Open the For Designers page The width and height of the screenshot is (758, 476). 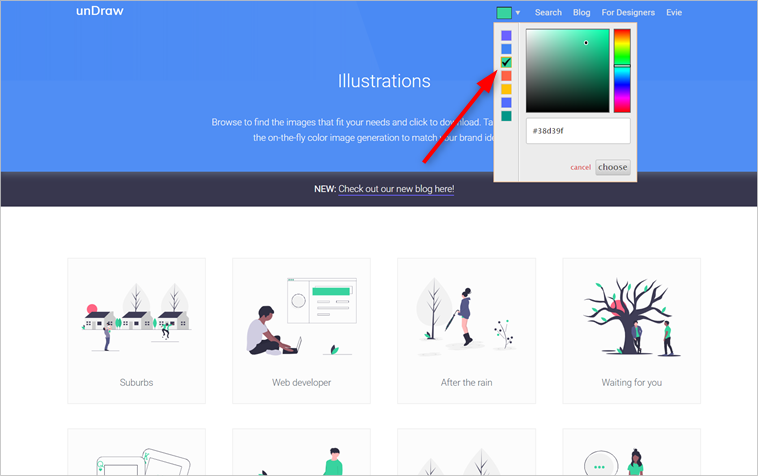pyautogui.click(x=628, y=13)
